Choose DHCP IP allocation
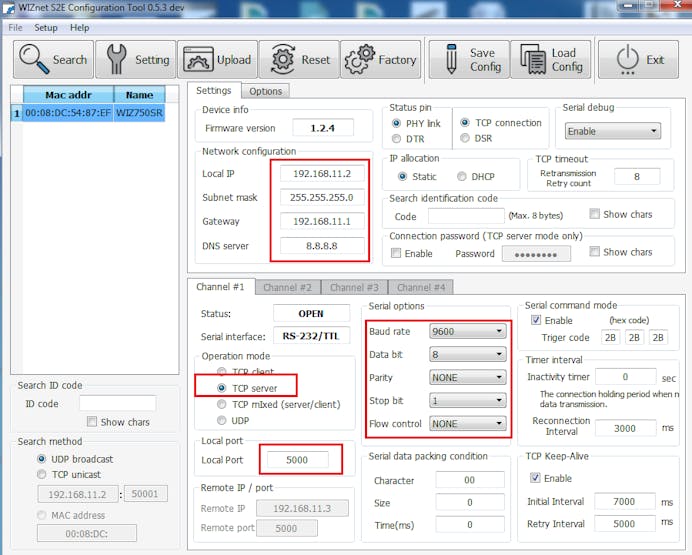Screen dimensions: 692x555 coord(462,176)
